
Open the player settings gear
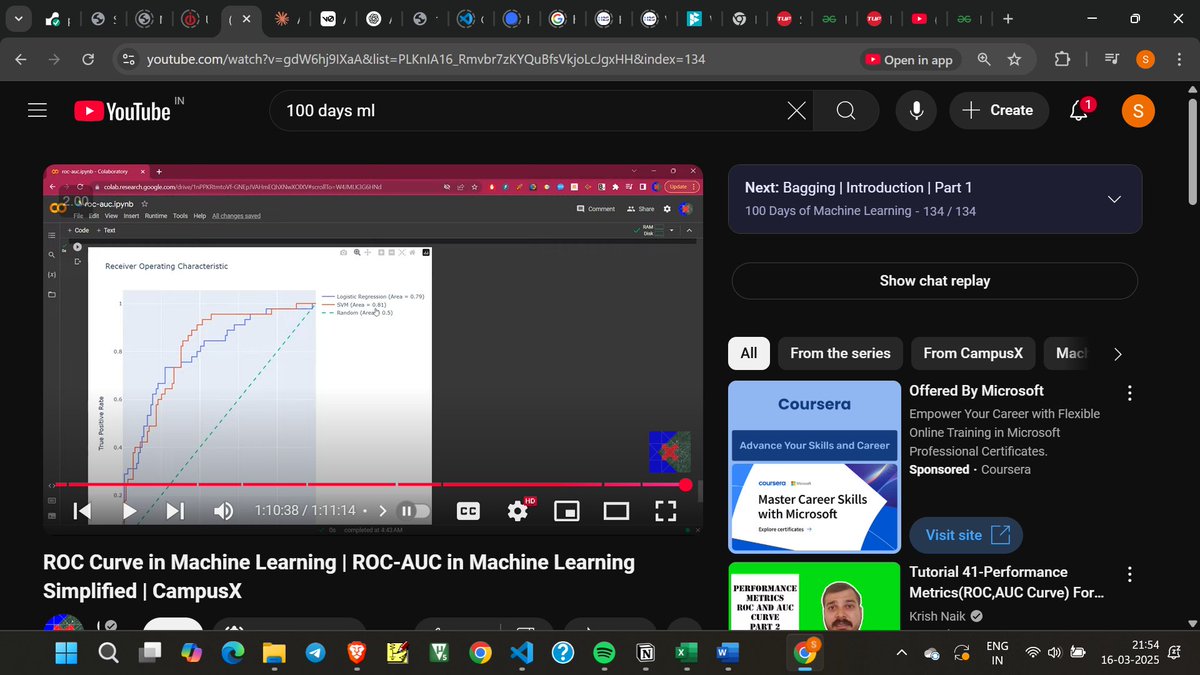(518, 511)
